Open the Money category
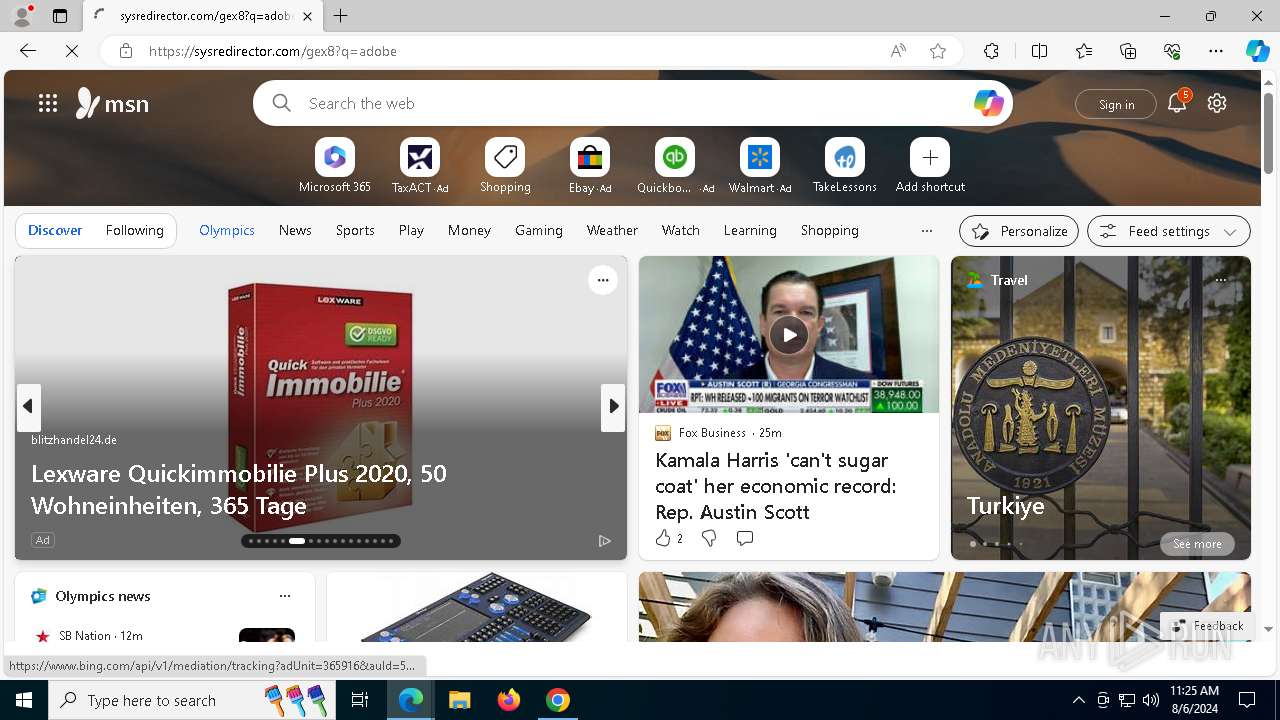Viewport: 1280px width, 720px height. pyautogui.click(x=469, y=230)
